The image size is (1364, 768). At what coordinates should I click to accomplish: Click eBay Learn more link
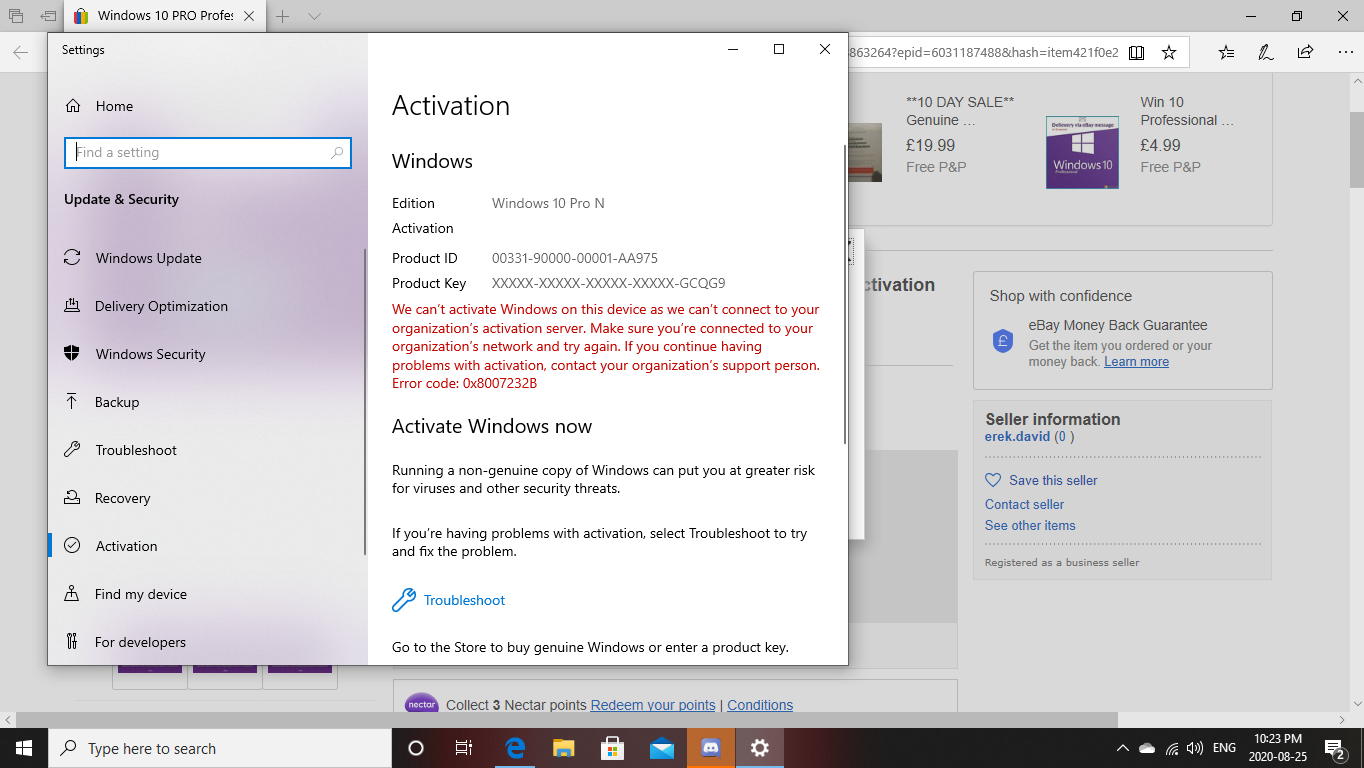click(x=1136, y=361)
